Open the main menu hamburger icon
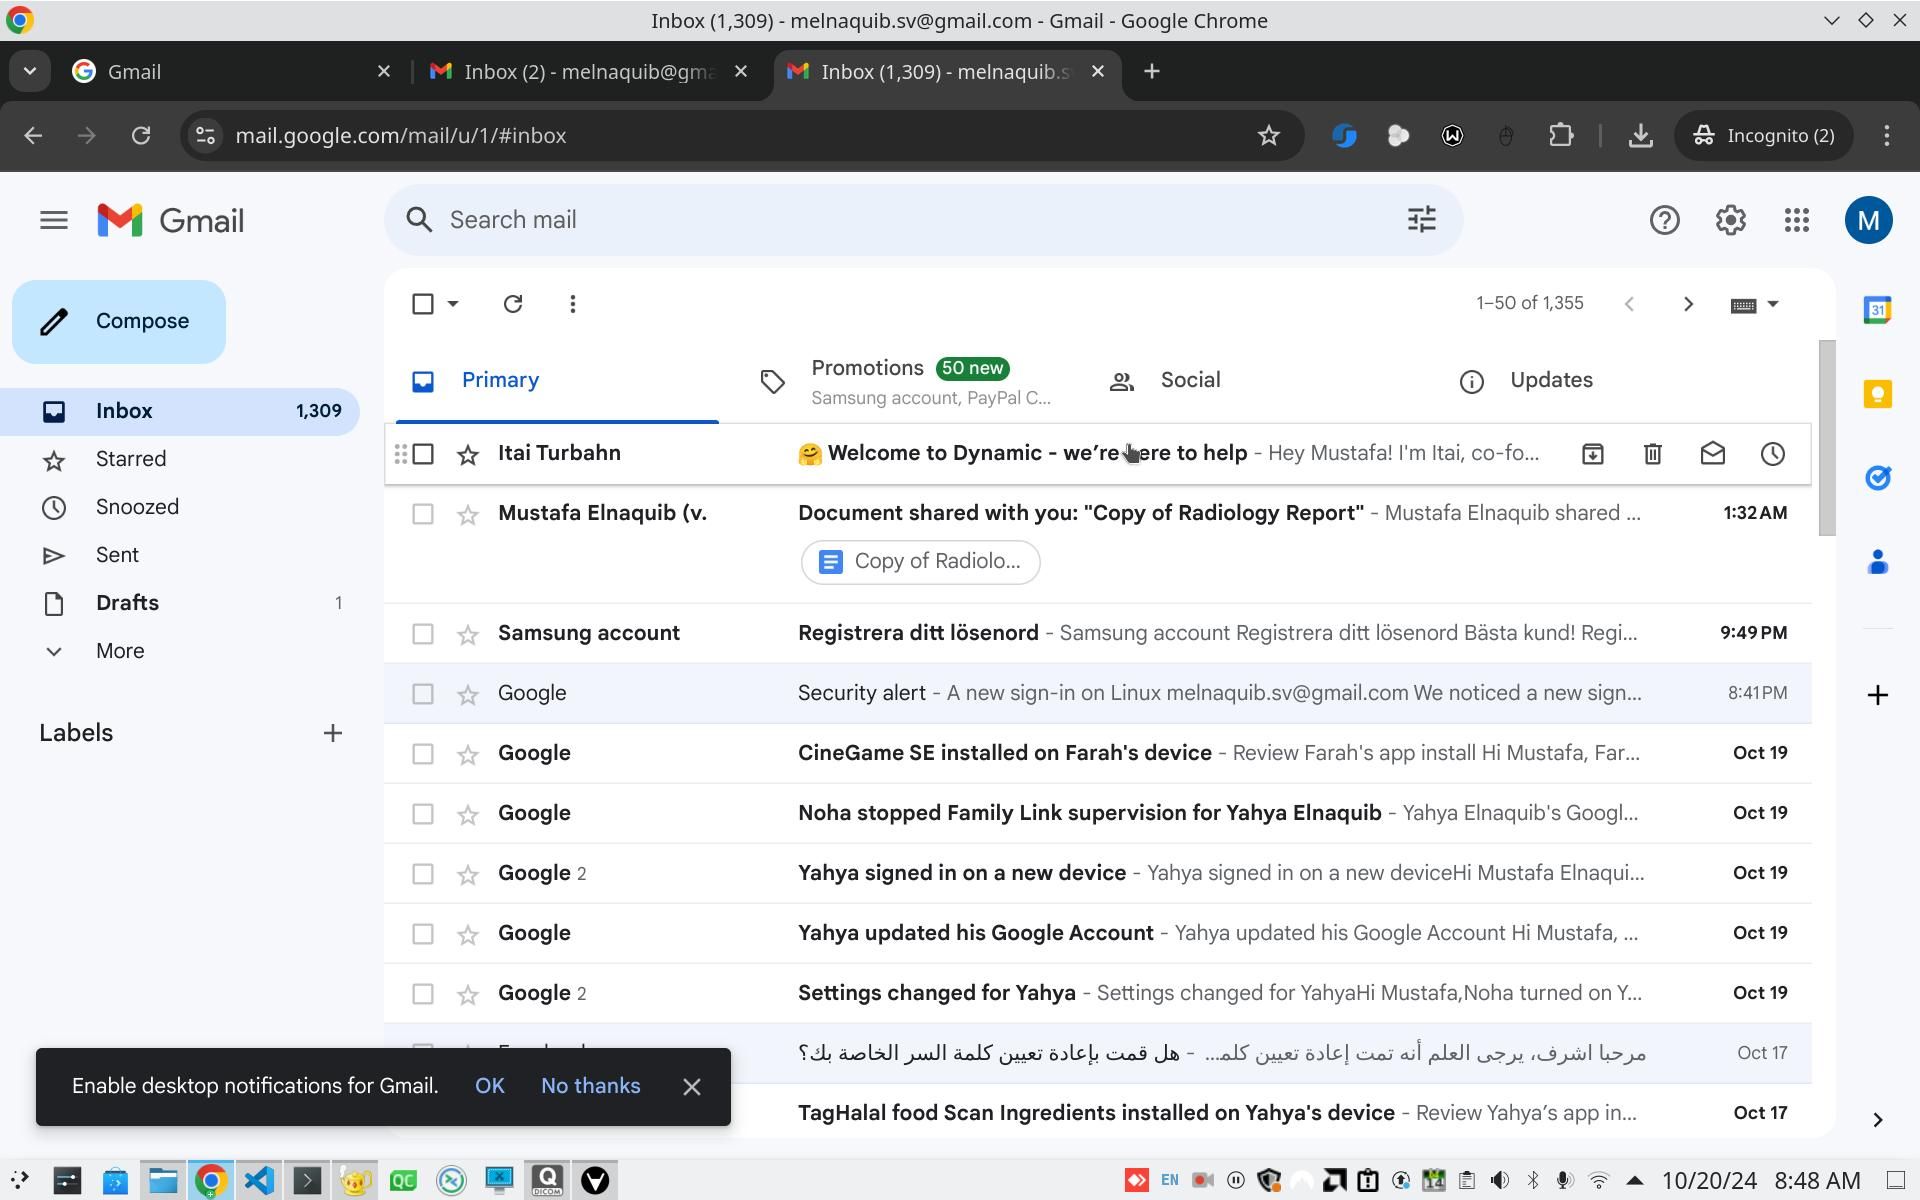1920x1200 pixels. point(54,220)
